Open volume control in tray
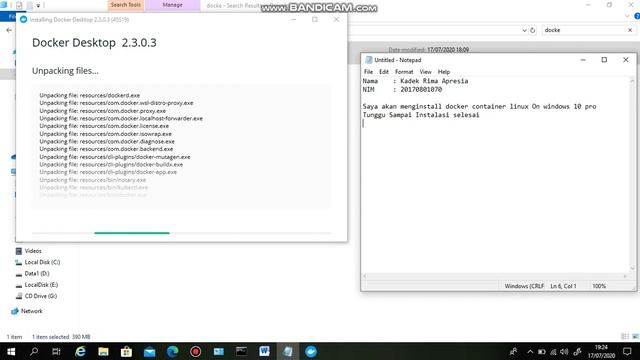This screenshot has width=640, height=360. [x=564, y=351]
